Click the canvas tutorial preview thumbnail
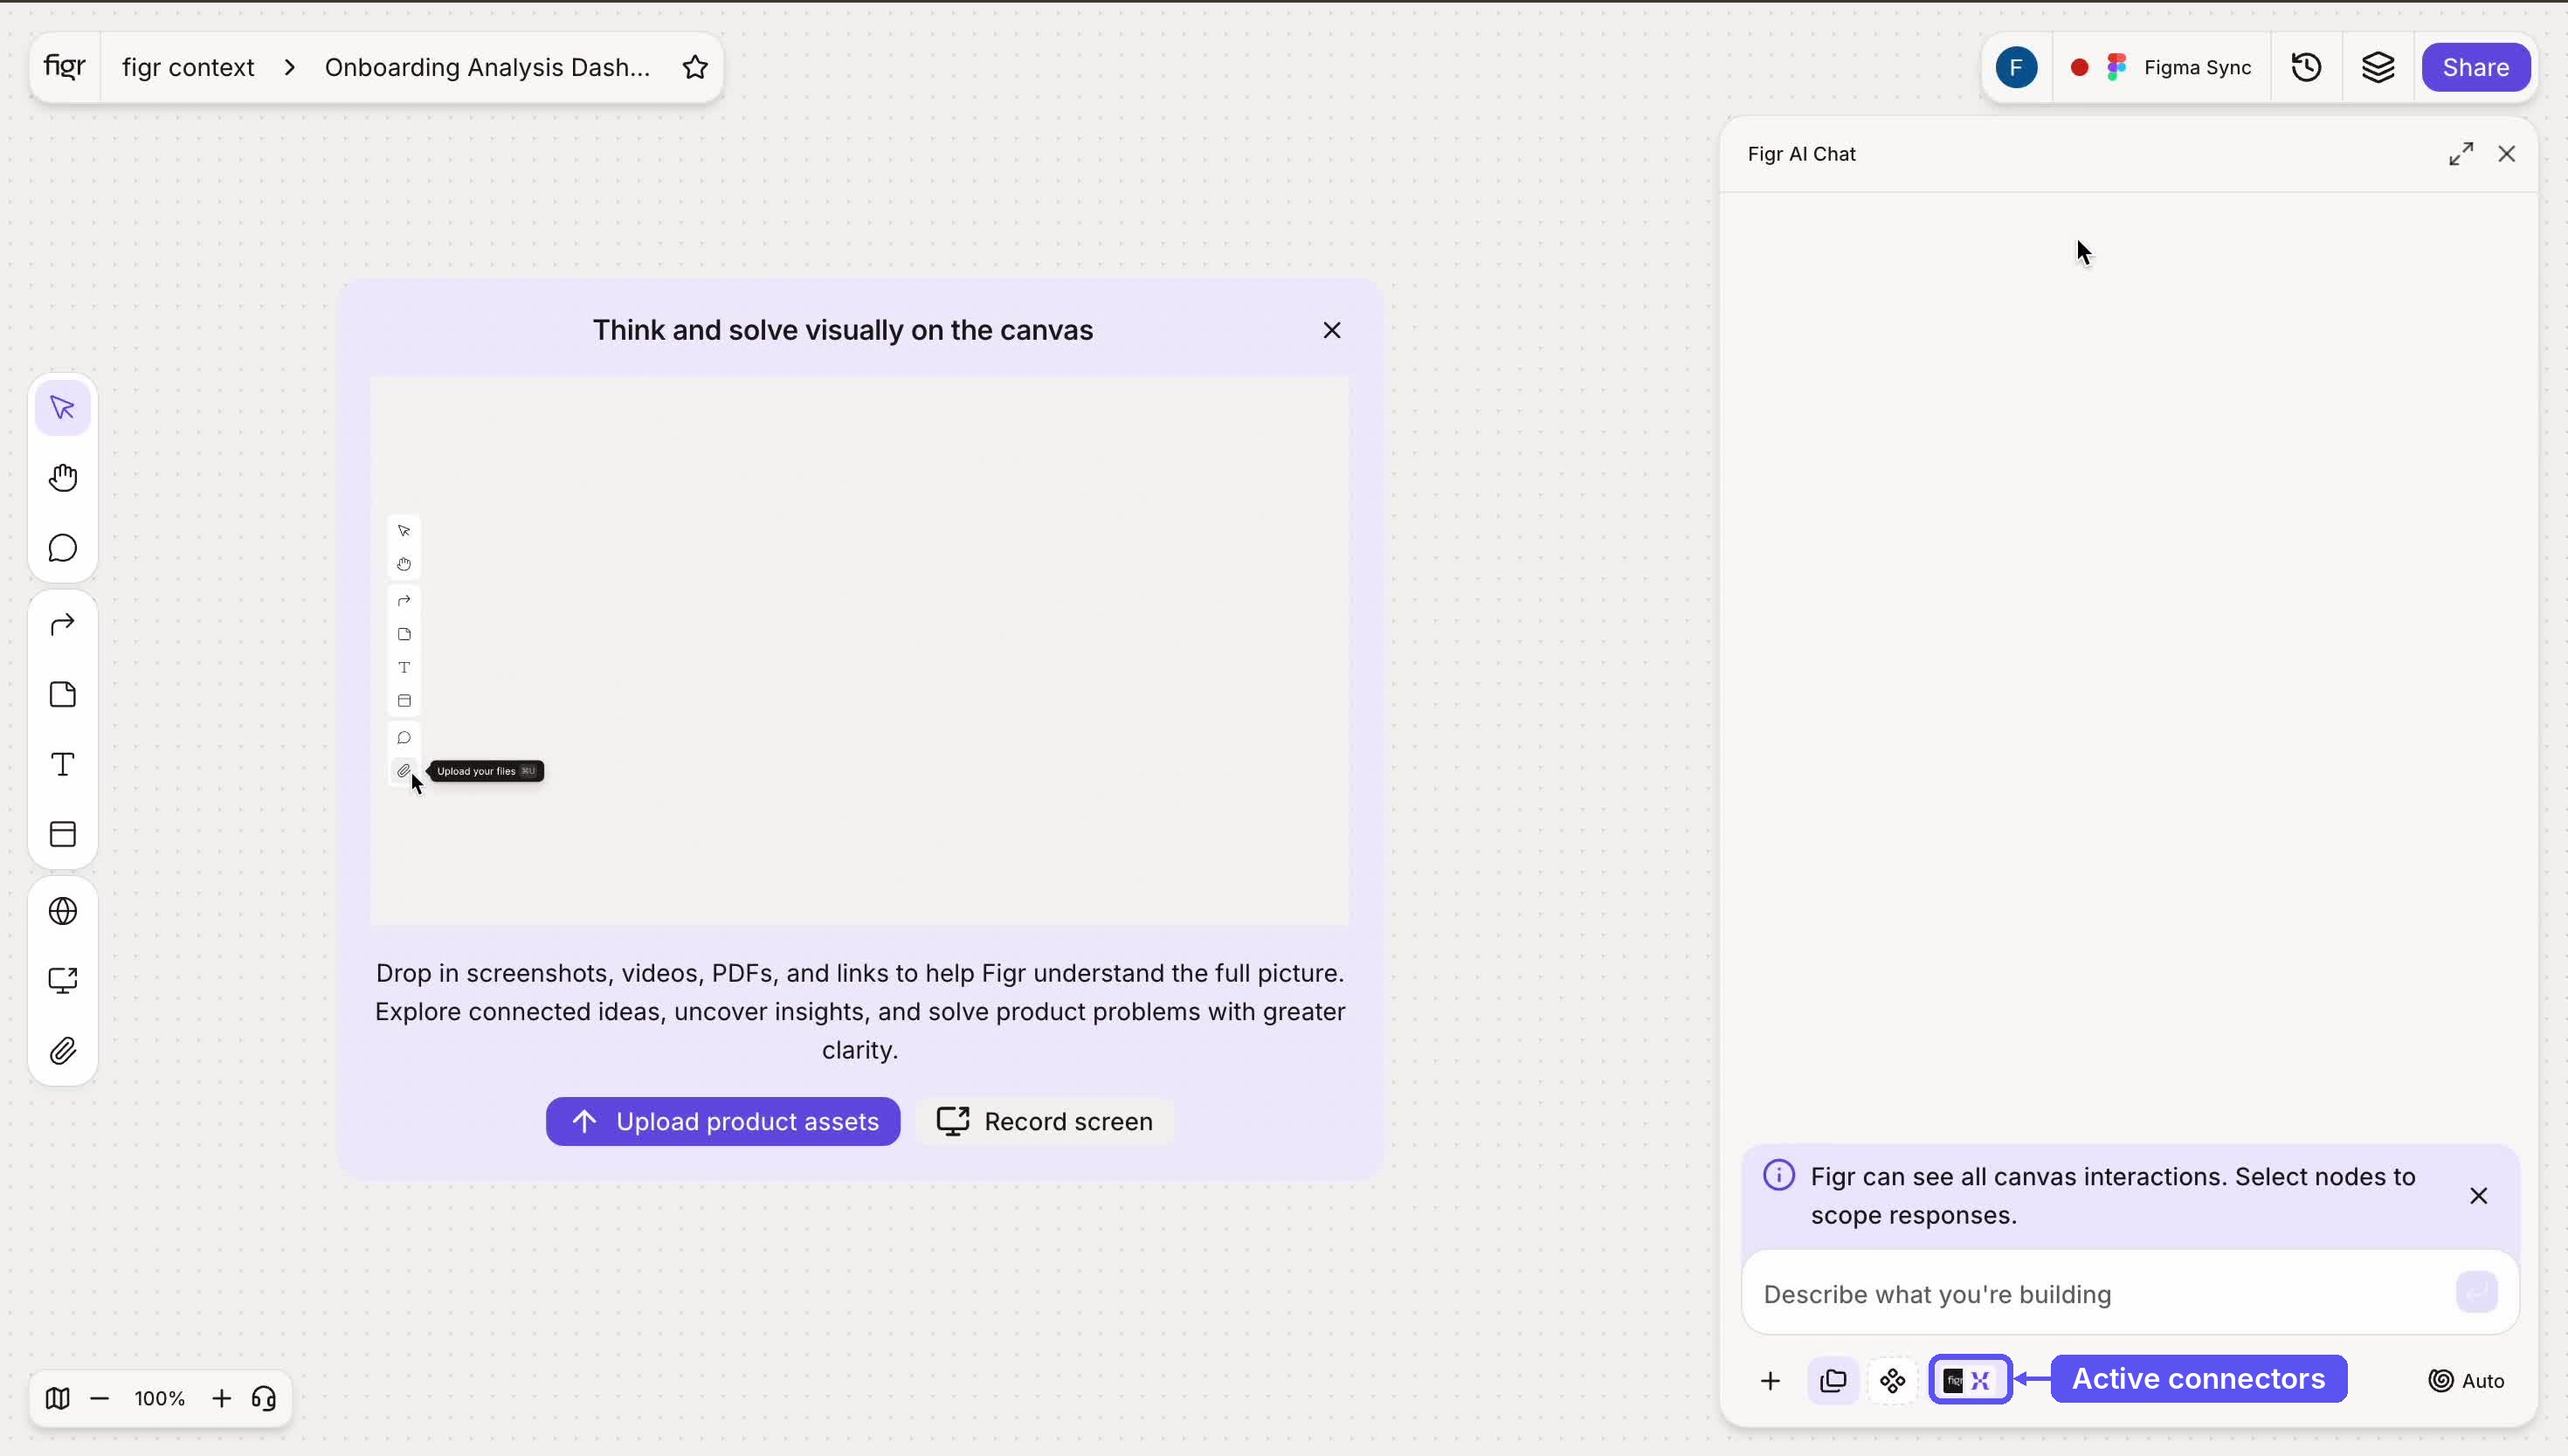This screenshot has width=2568, height=1456. 859,651
